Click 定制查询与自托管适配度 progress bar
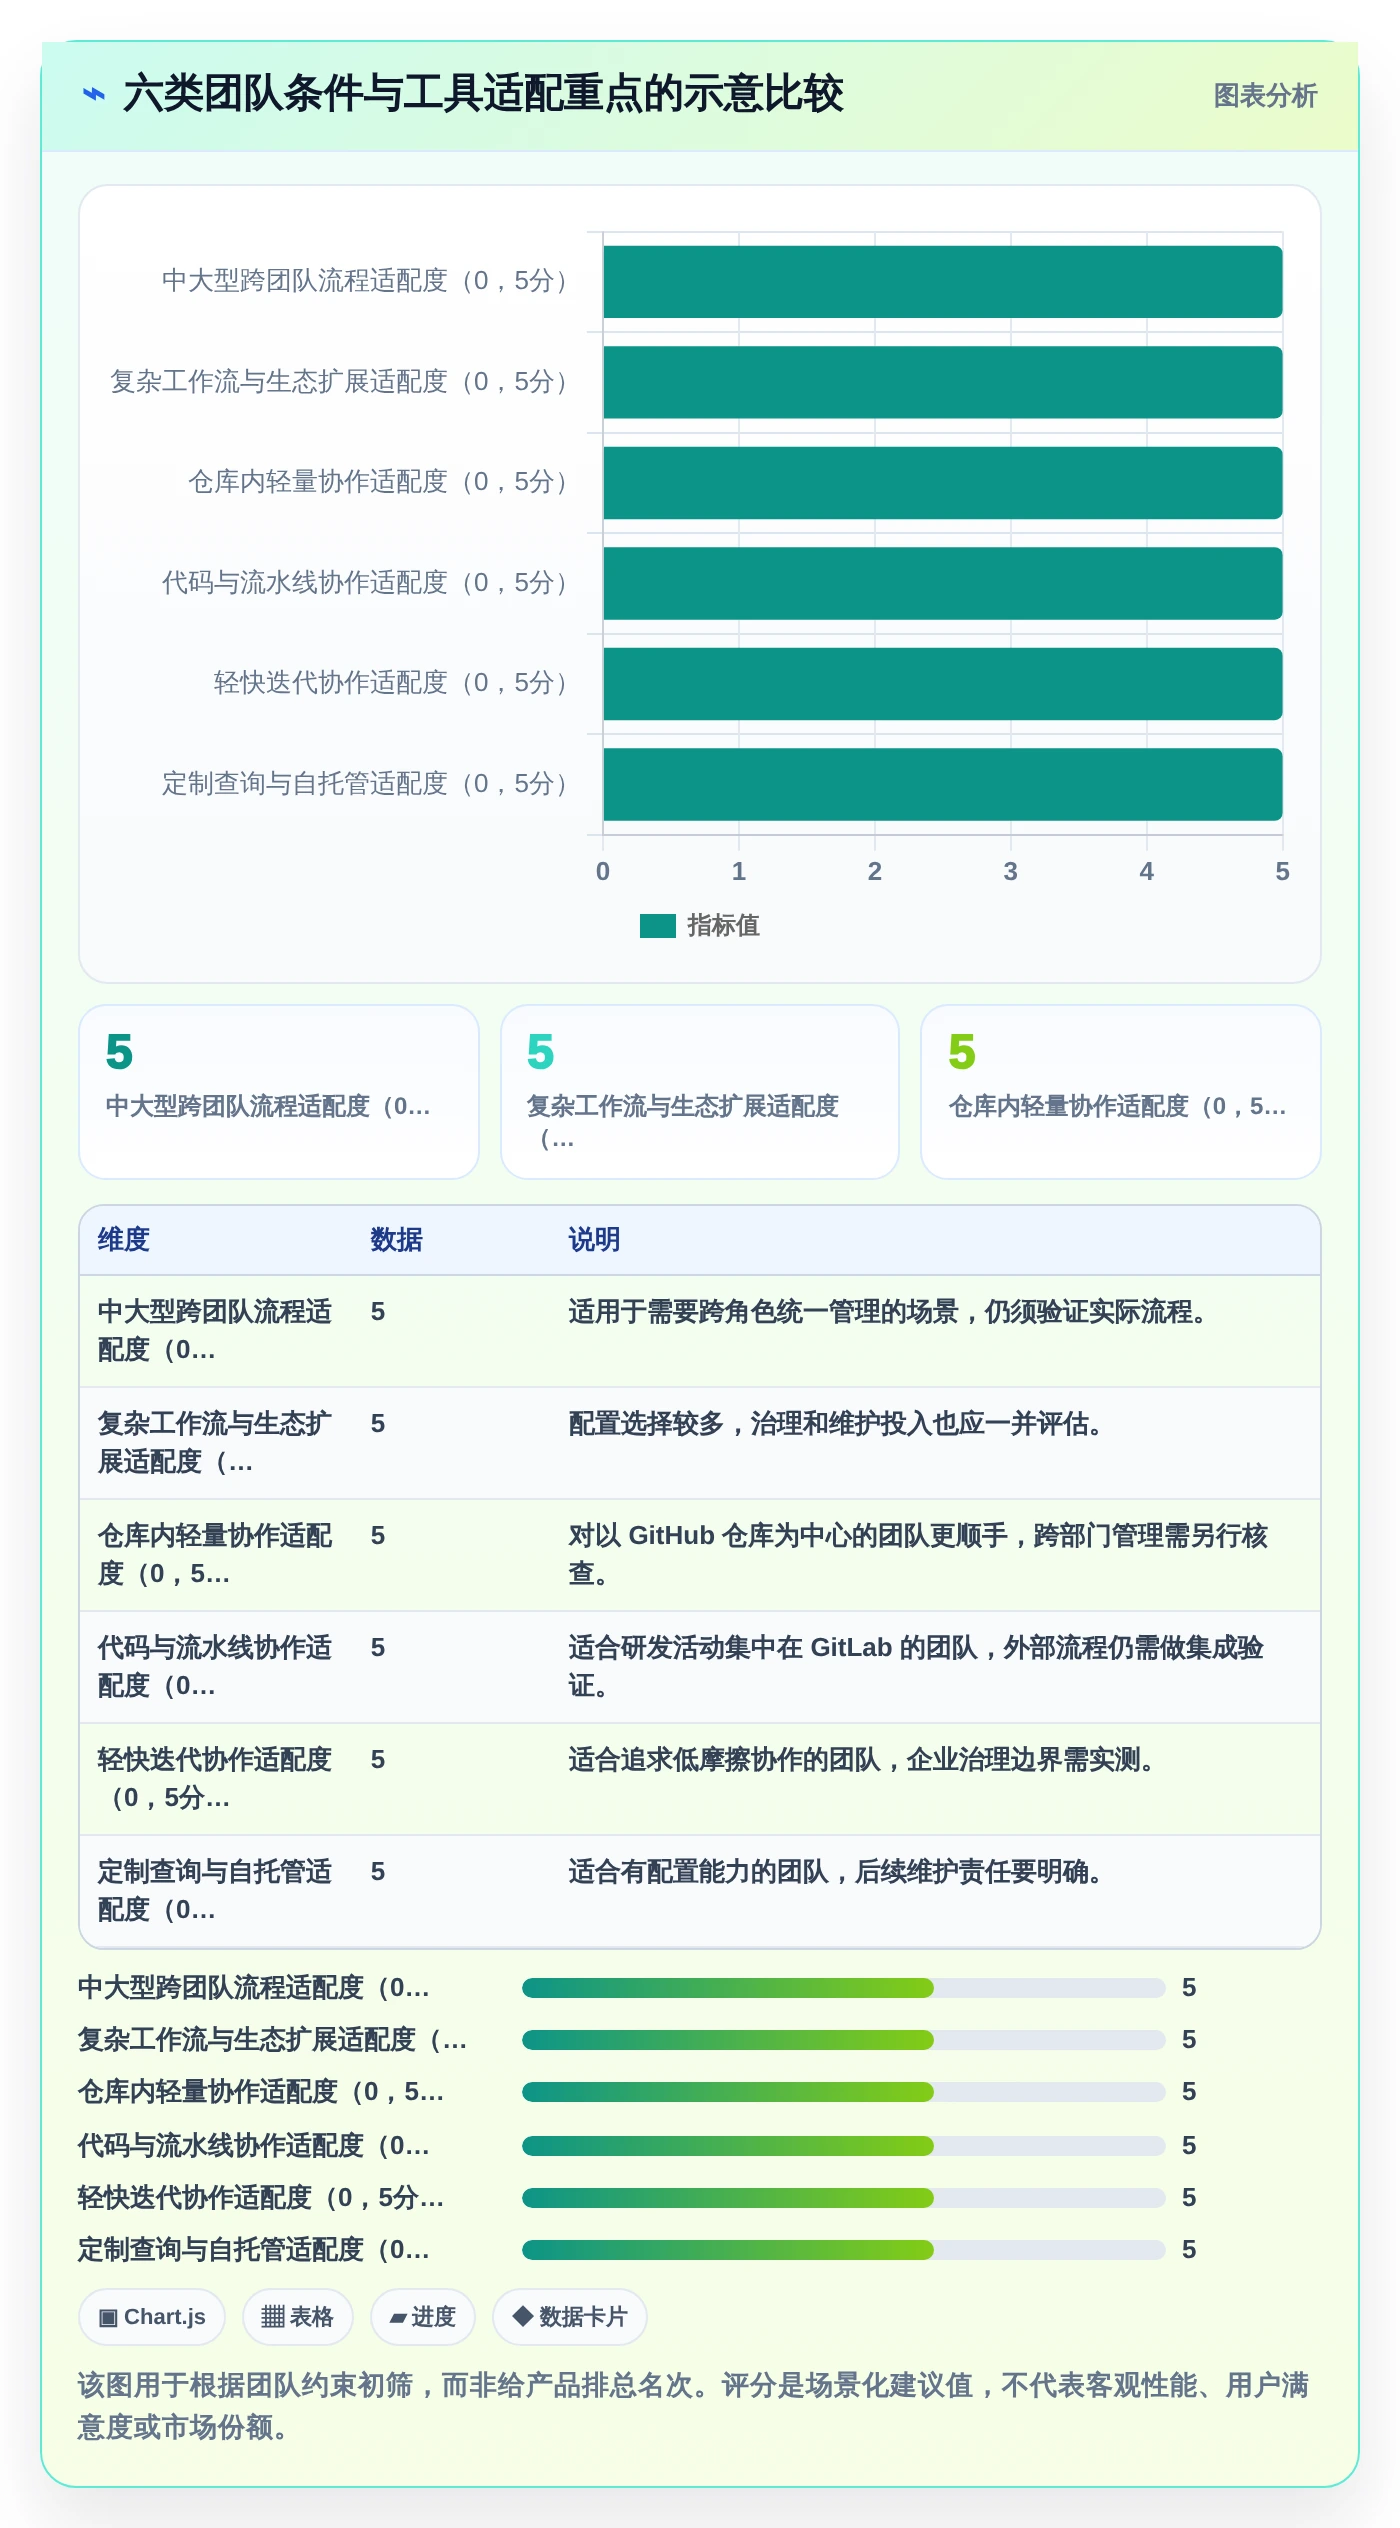 click(x=843, y=2250)
